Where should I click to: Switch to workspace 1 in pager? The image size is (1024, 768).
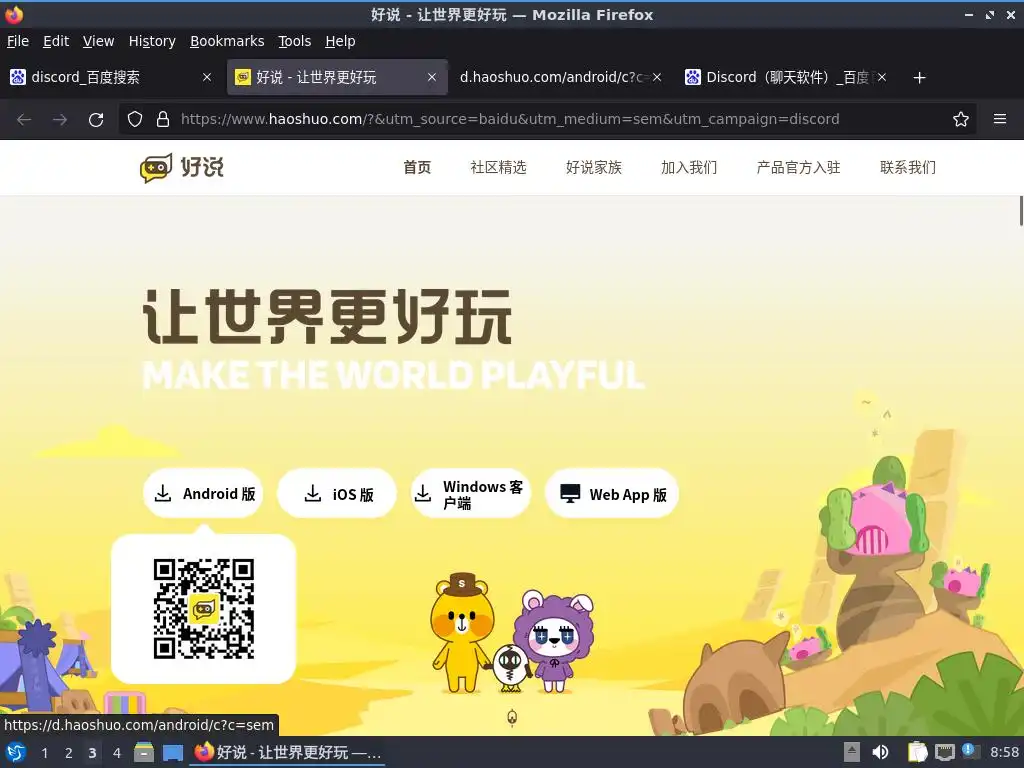click(44, 753)
